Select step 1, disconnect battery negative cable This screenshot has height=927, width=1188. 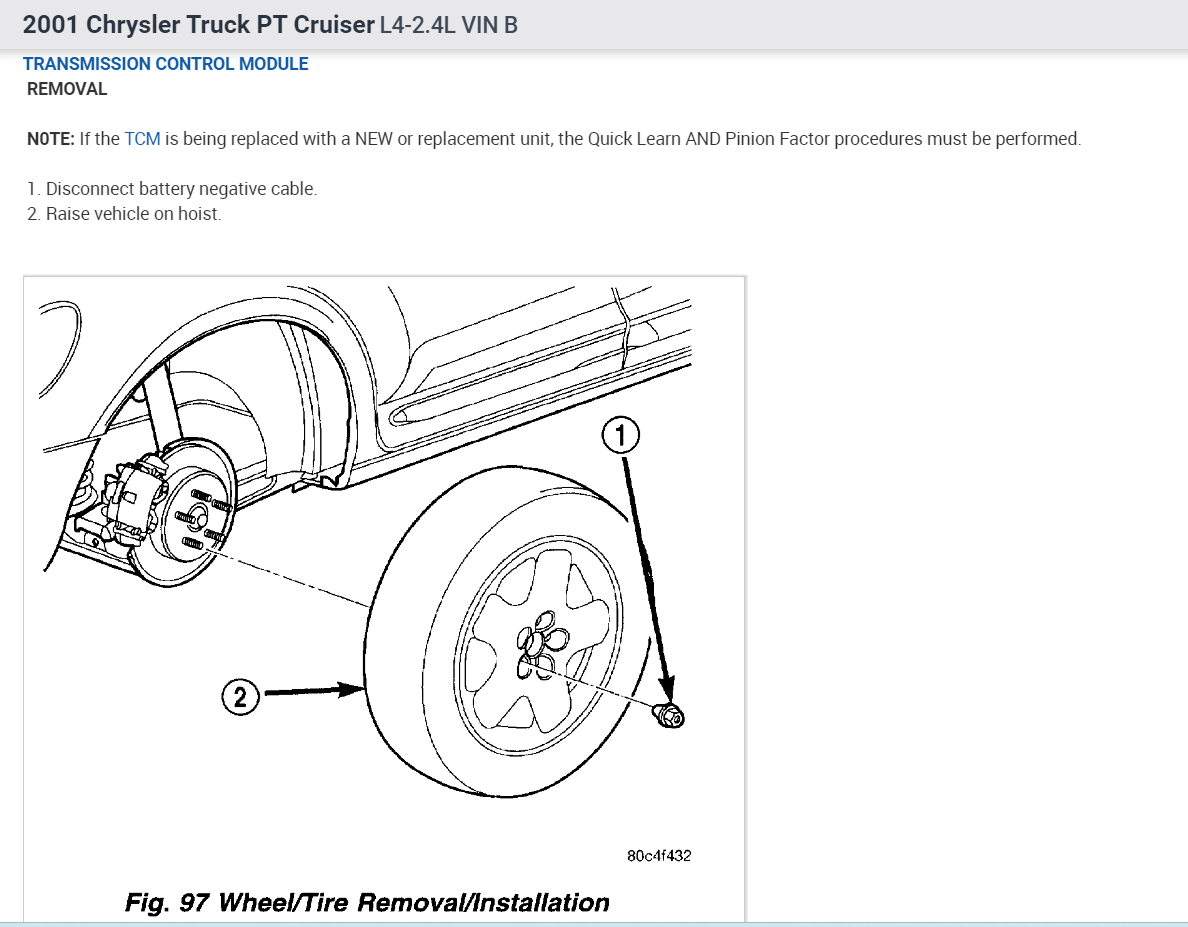pos(170,188)
